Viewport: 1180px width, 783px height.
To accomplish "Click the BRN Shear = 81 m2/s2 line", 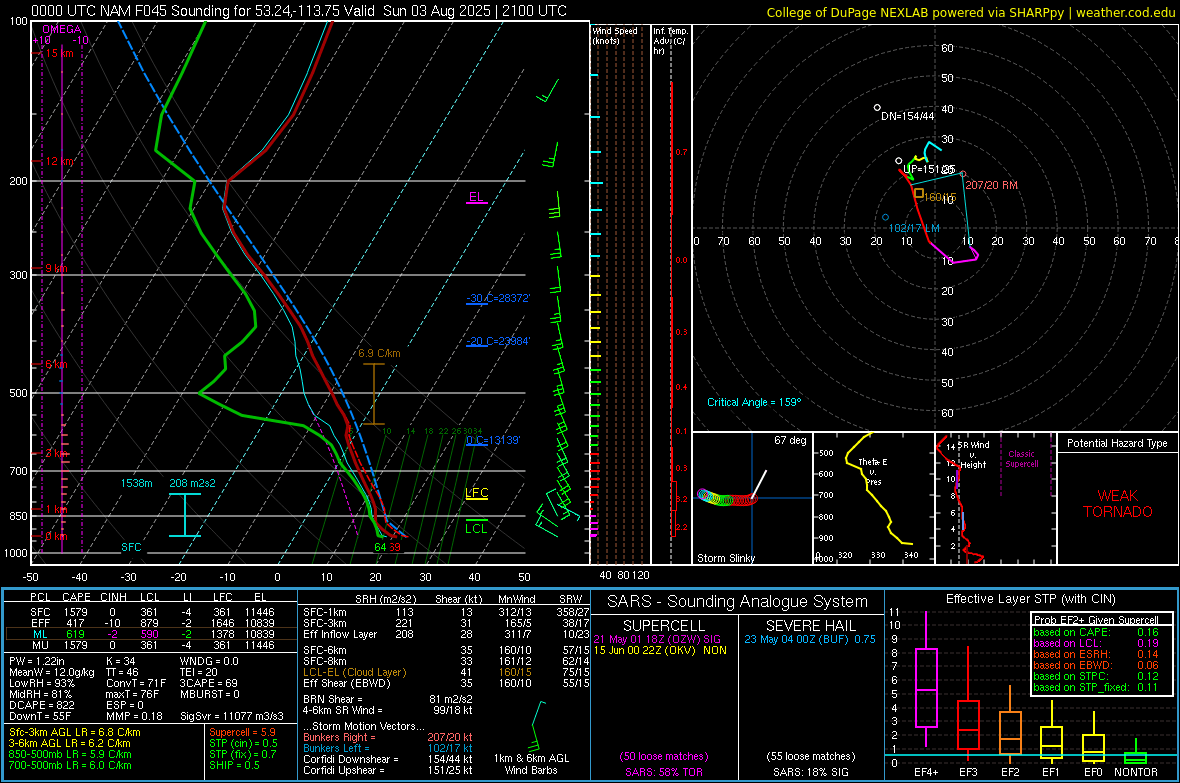I will click(388, 699).
